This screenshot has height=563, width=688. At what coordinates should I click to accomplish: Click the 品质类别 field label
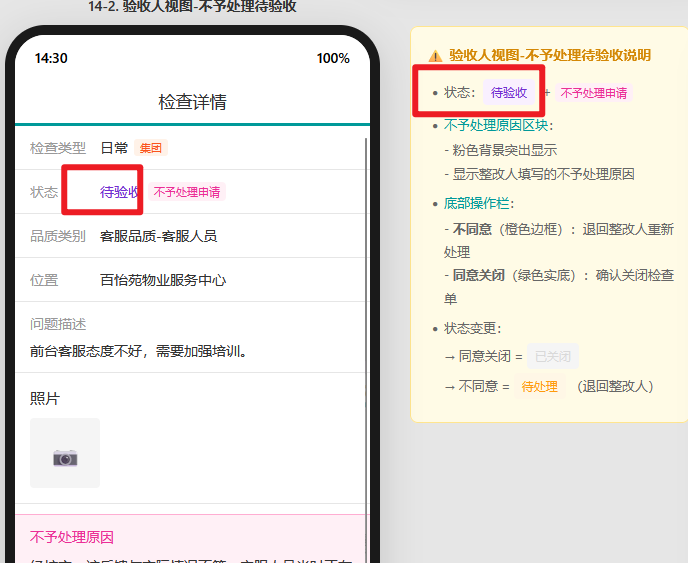57,236
